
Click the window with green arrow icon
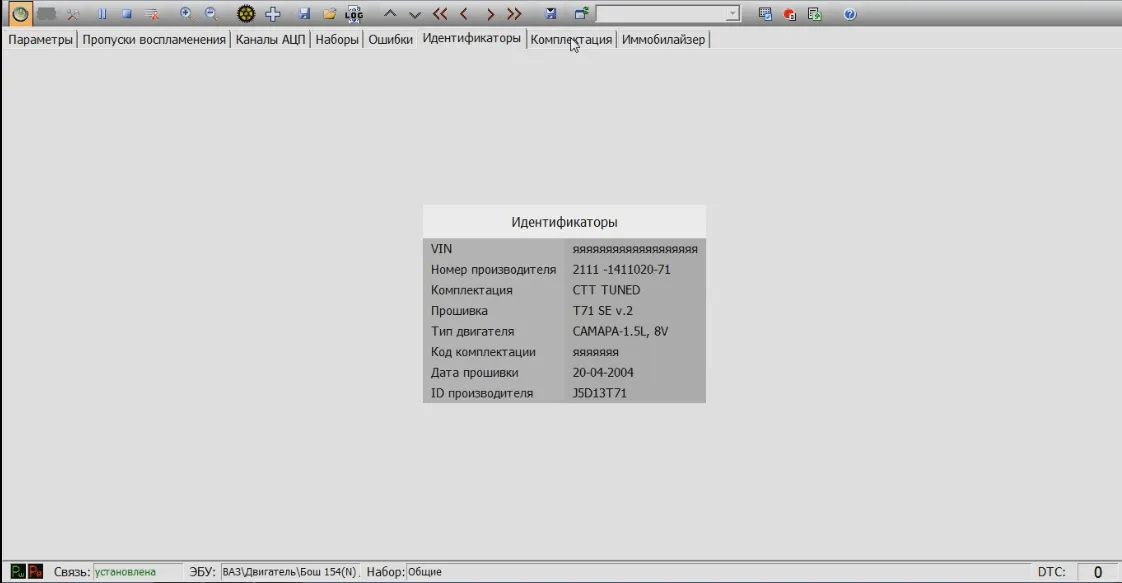pos(581,14)
